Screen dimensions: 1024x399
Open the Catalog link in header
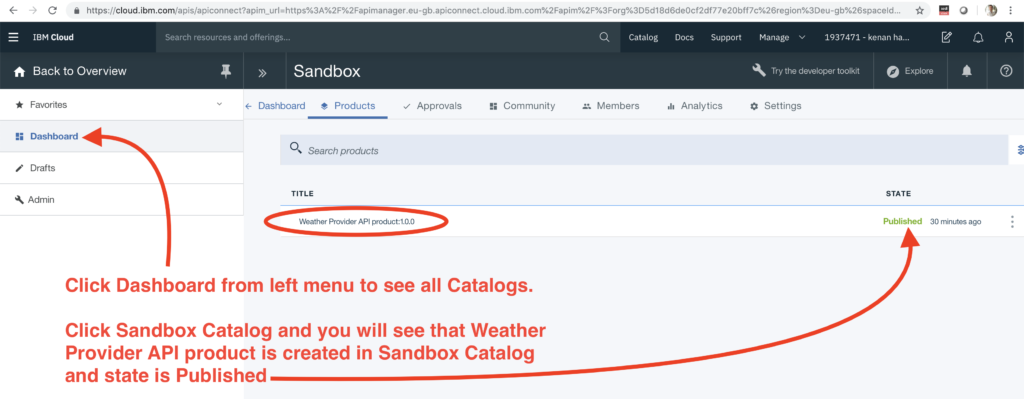(x=643, y=37)
